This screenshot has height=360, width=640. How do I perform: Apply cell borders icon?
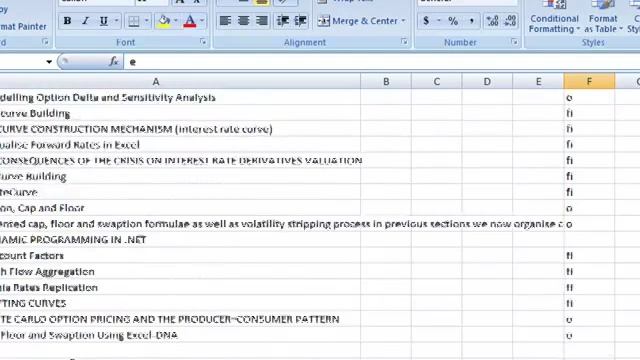133,21
